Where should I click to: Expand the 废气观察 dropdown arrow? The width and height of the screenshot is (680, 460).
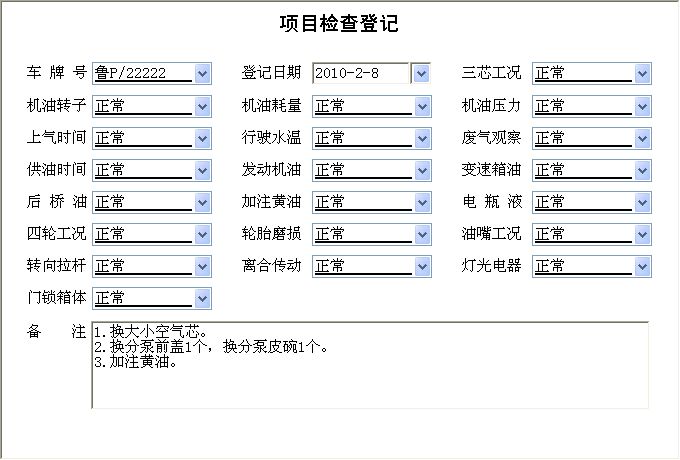[643, 138]
